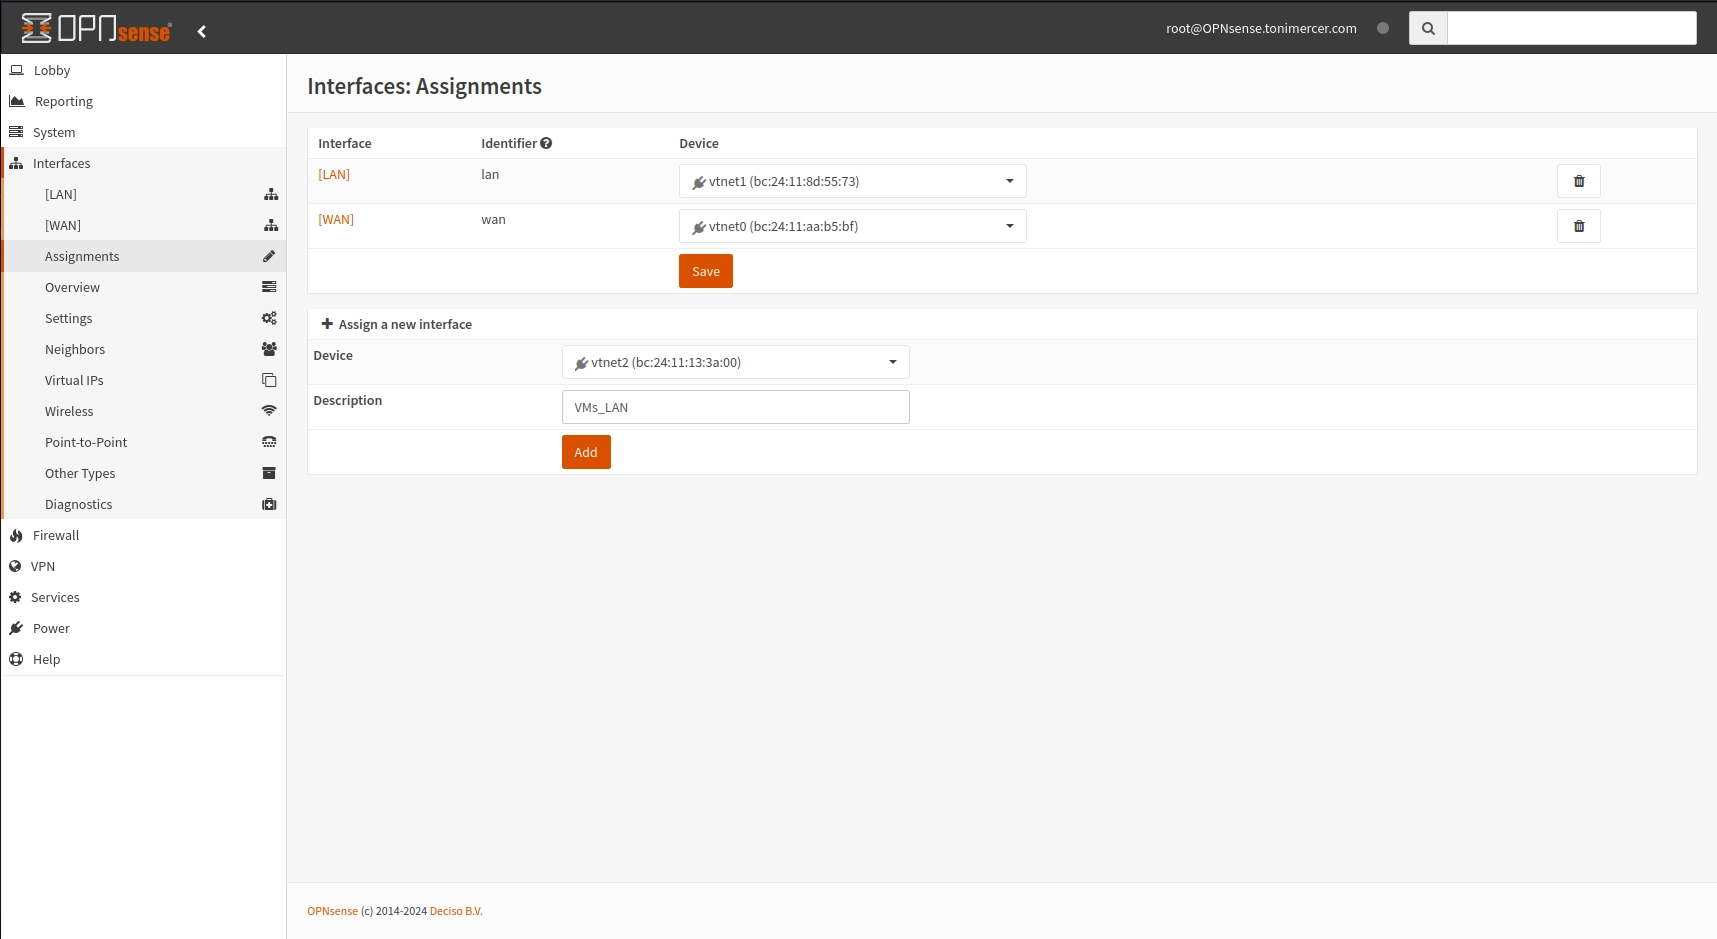The width and height of the screenshot is (1717, 939).
Task: Open the Neighbors page
Action: coord(143,349)
